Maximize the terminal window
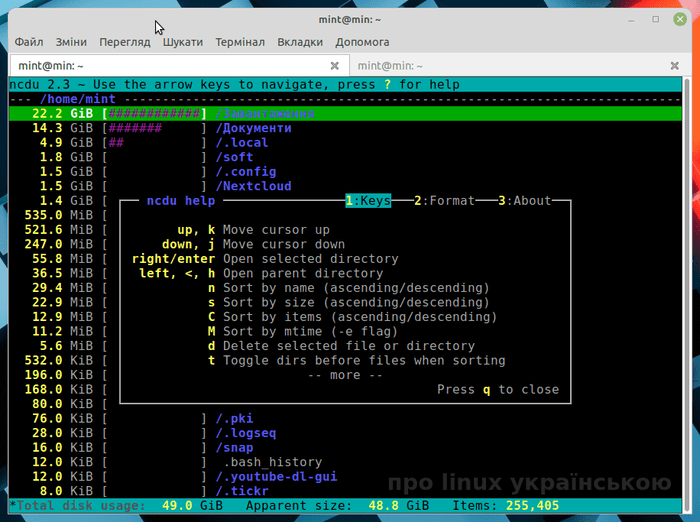 (655, 19)
